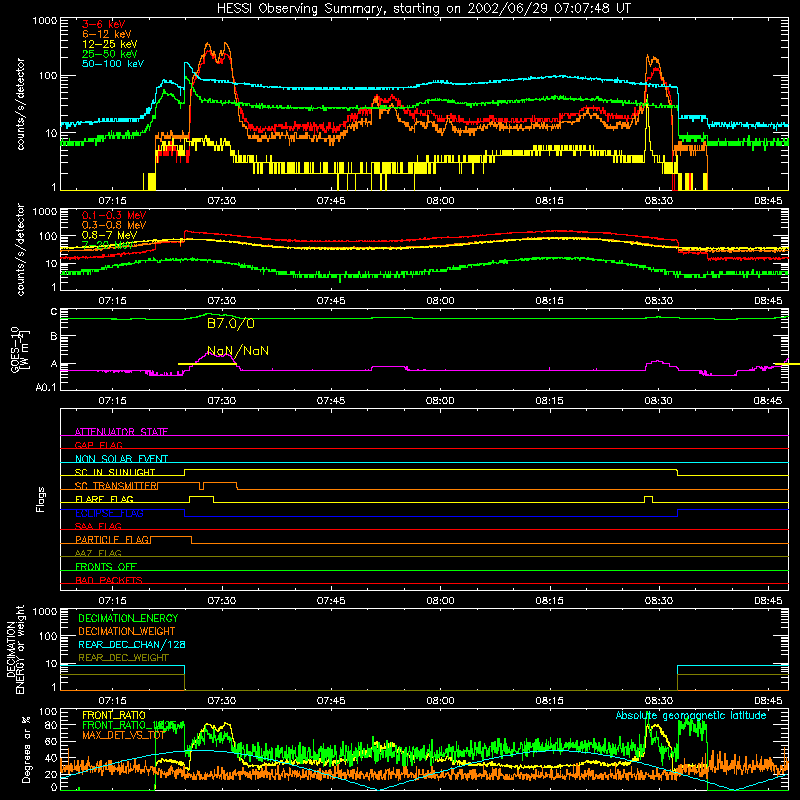Click 08:45 tick label under the decimation panel
Viewport: 800px width, 800px height.
768,701
